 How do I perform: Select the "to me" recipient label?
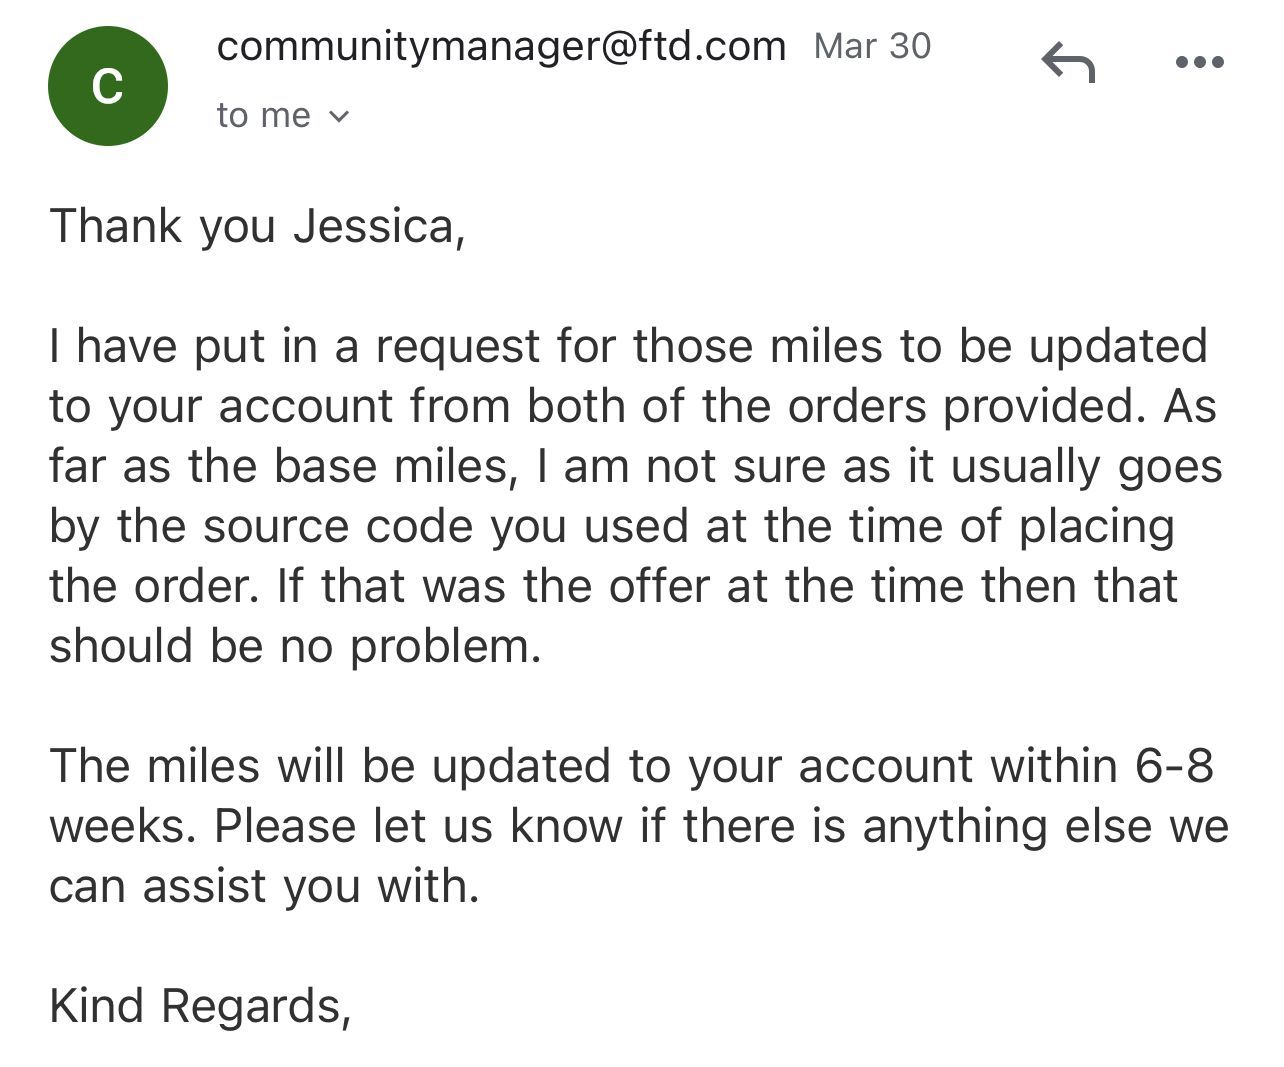pyautogui.click(x=264, y=116)
